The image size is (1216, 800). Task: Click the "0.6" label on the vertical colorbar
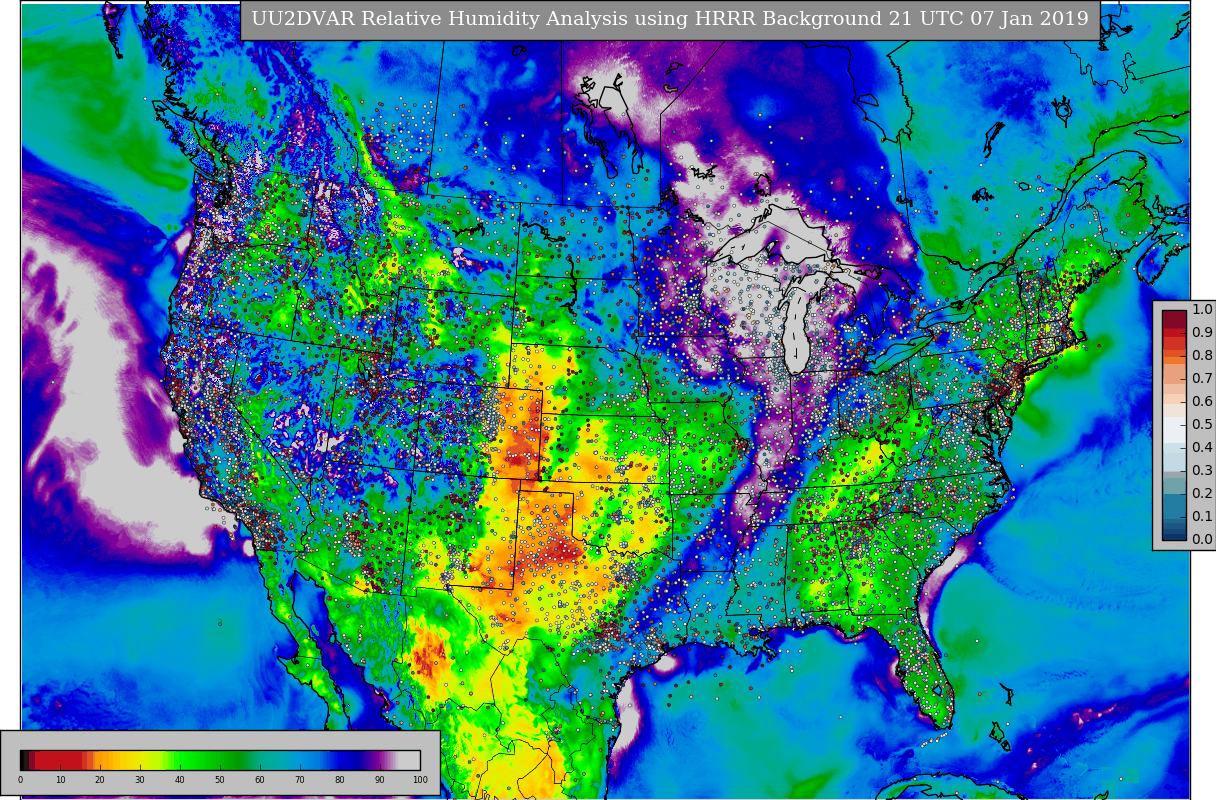pos(1202,402)
